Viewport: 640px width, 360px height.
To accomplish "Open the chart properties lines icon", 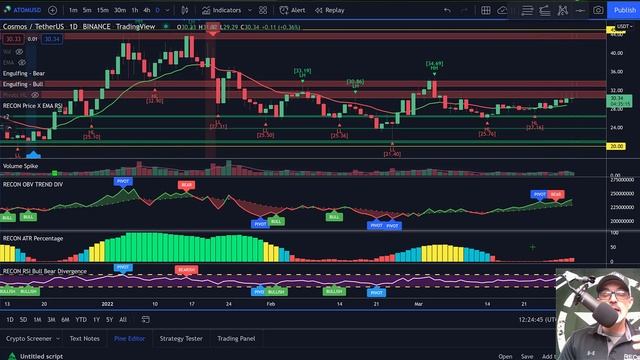I will point(527,10).
